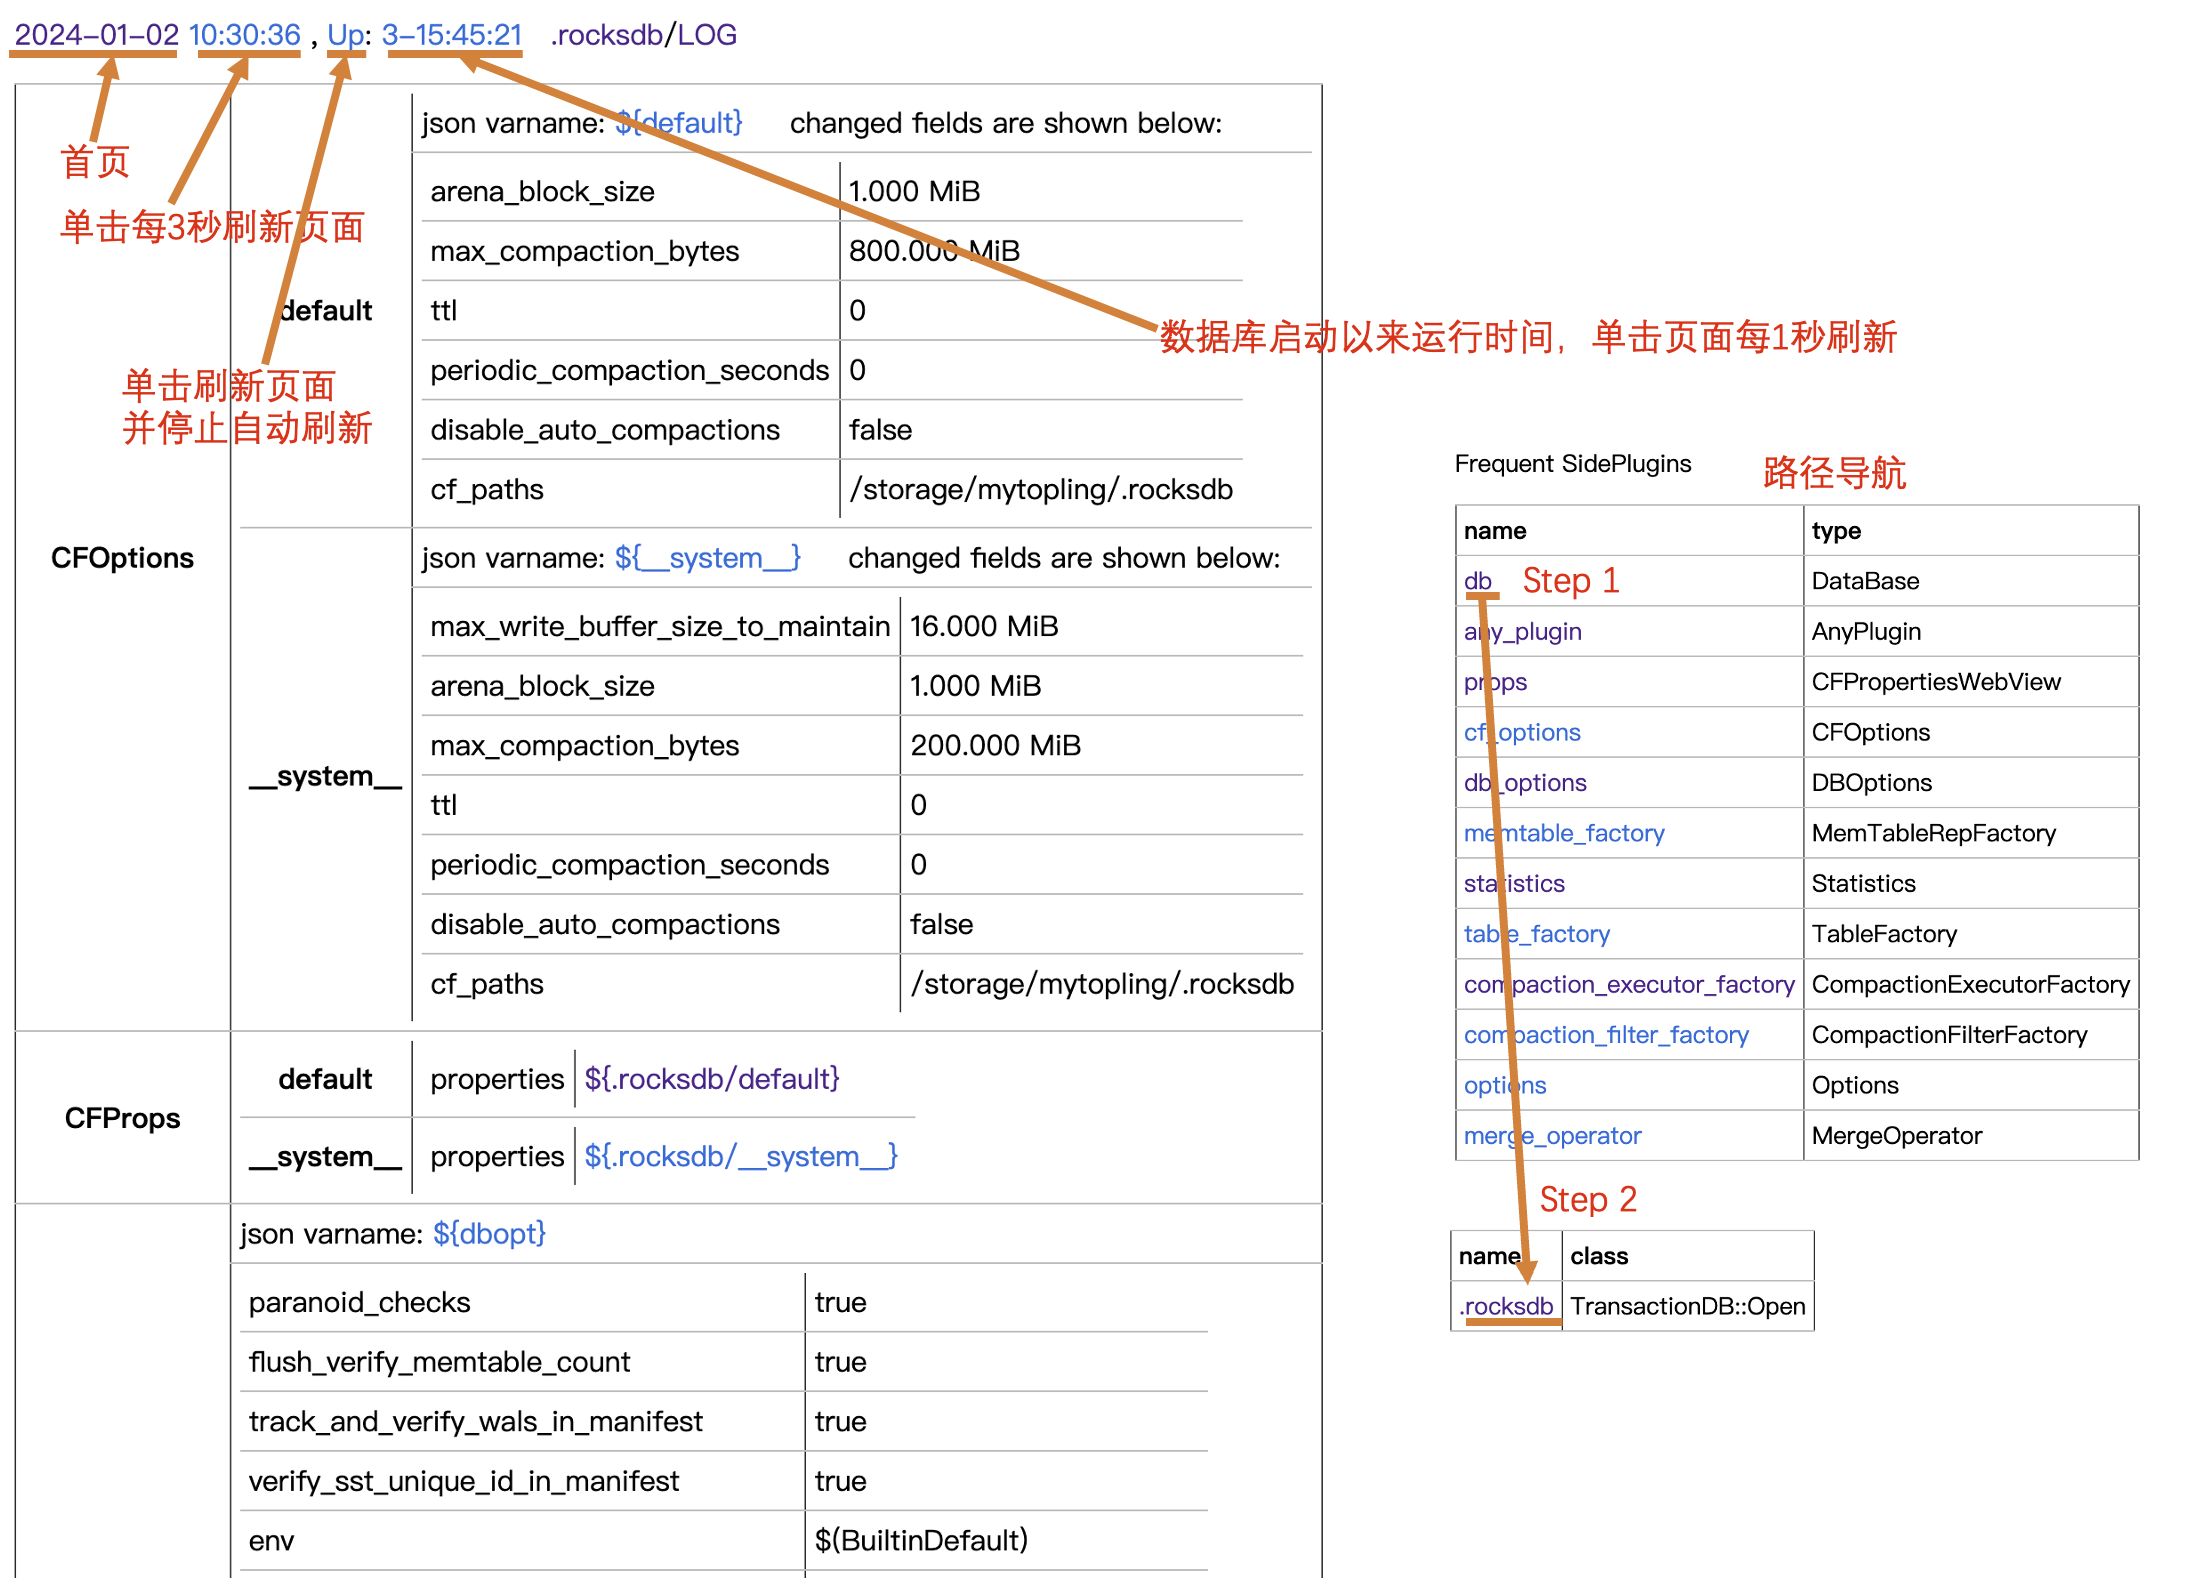Click the CFOptions row header

[122, 558]
